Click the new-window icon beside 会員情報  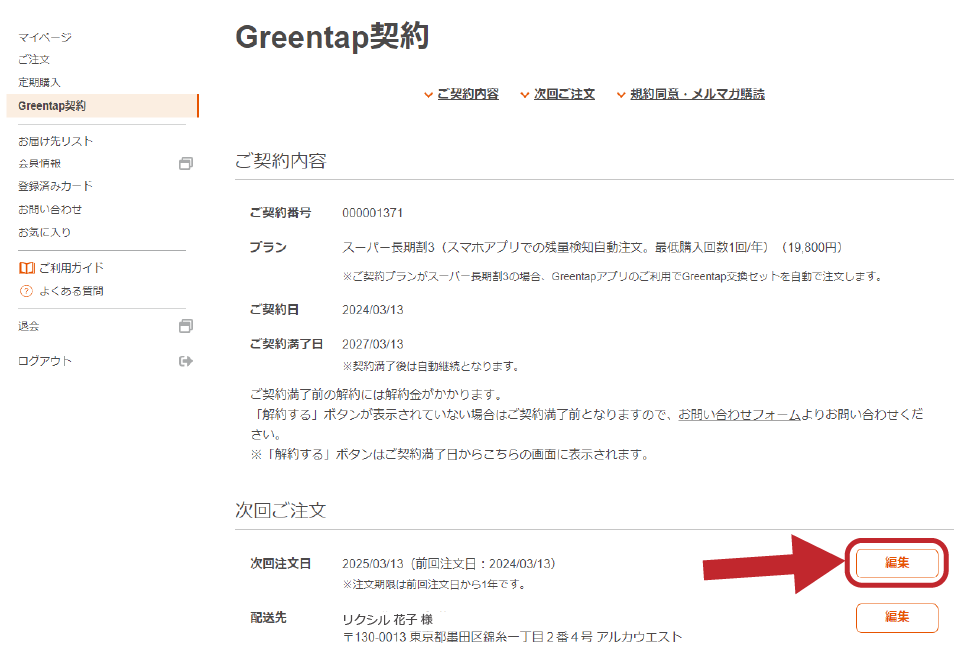click(186, 163)
